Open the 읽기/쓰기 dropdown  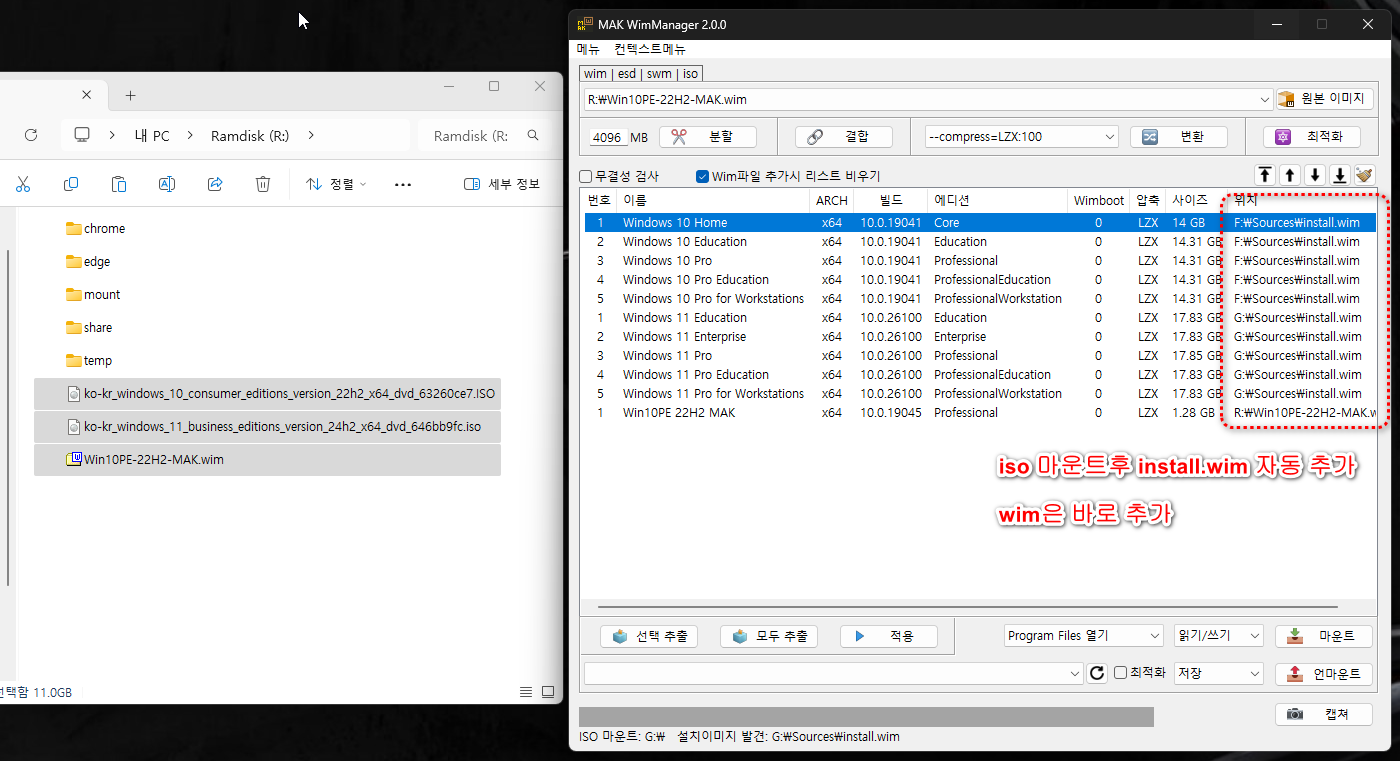click(x=1219, y=636)
